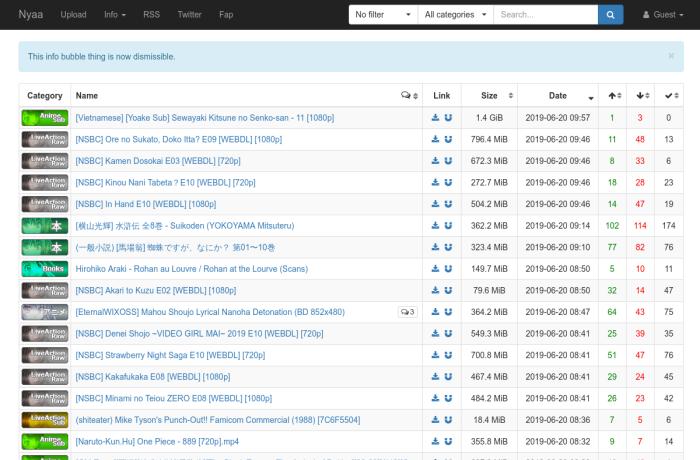Sort table by Date column

click(x=558, y=96)
